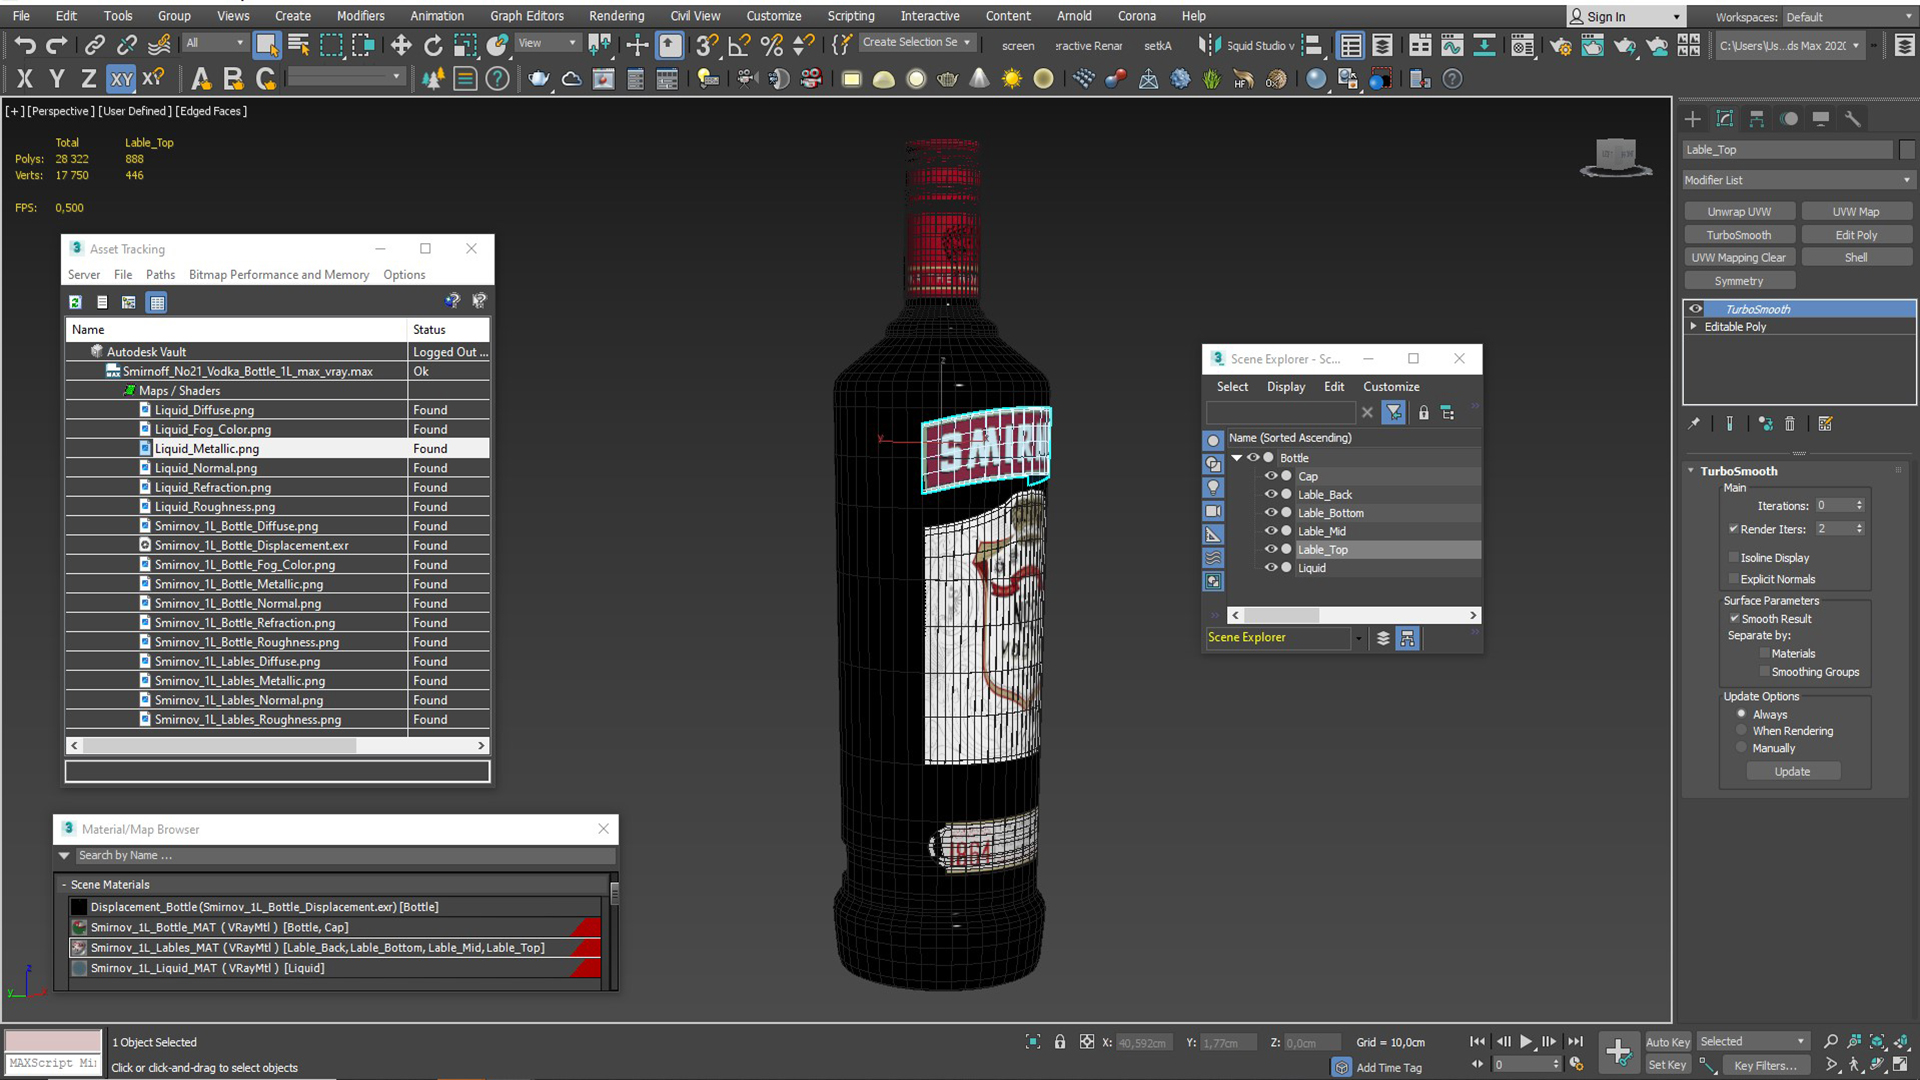Open Scene Explorer Display menu
Image resolution: width=1920 pixels, height=1080 pixels.
pos(1286,387)
